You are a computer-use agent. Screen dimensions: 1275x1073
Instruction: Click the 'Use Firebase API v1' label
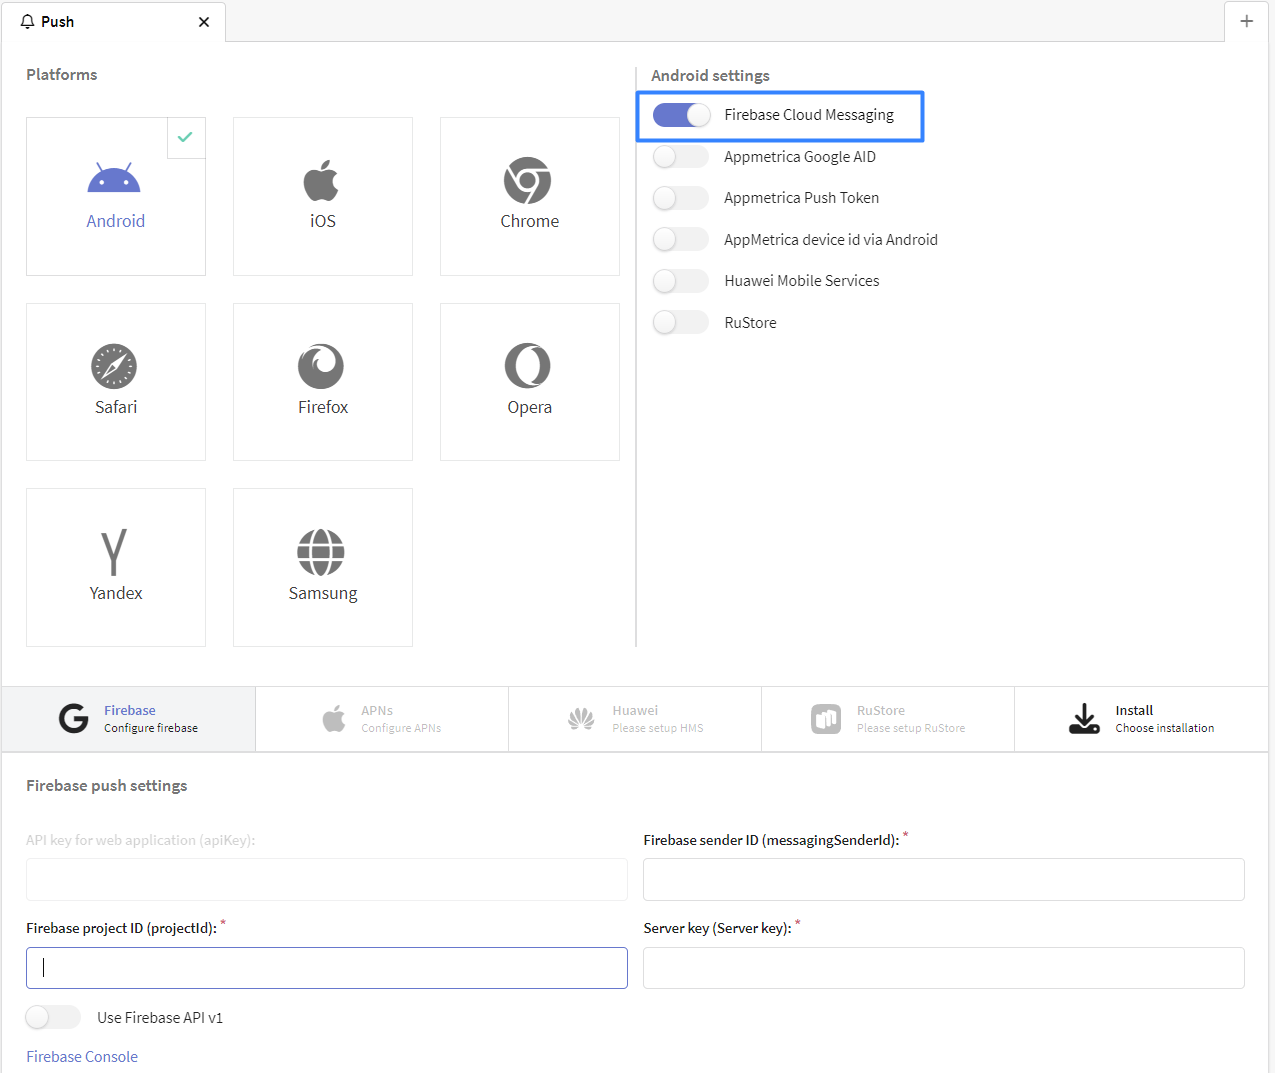point(160,1017)
